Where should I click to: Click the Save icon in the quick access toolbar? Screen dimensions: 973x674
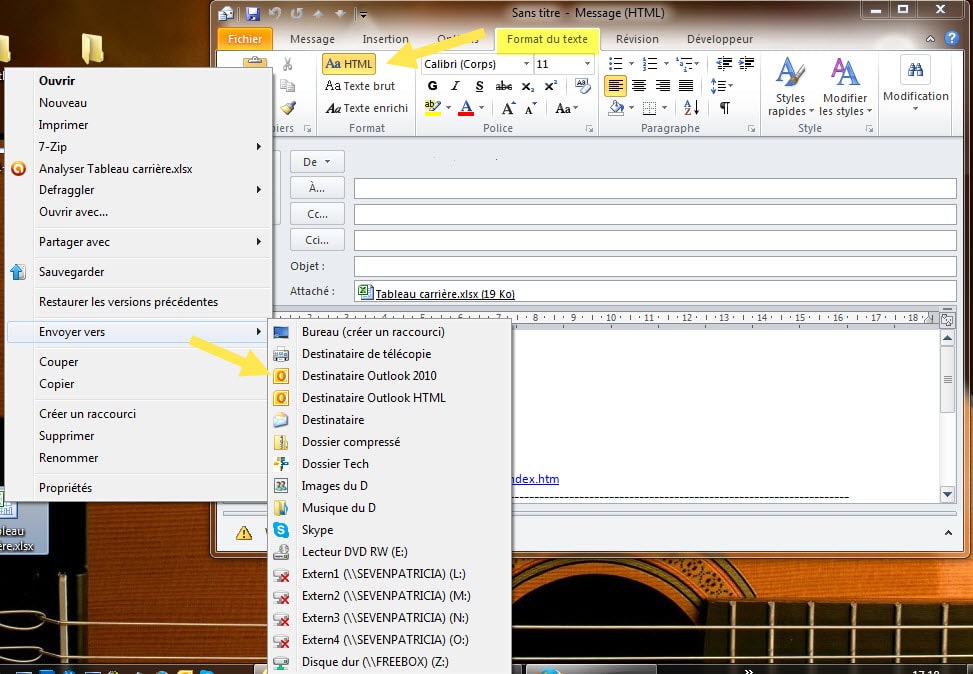[252, 13]
